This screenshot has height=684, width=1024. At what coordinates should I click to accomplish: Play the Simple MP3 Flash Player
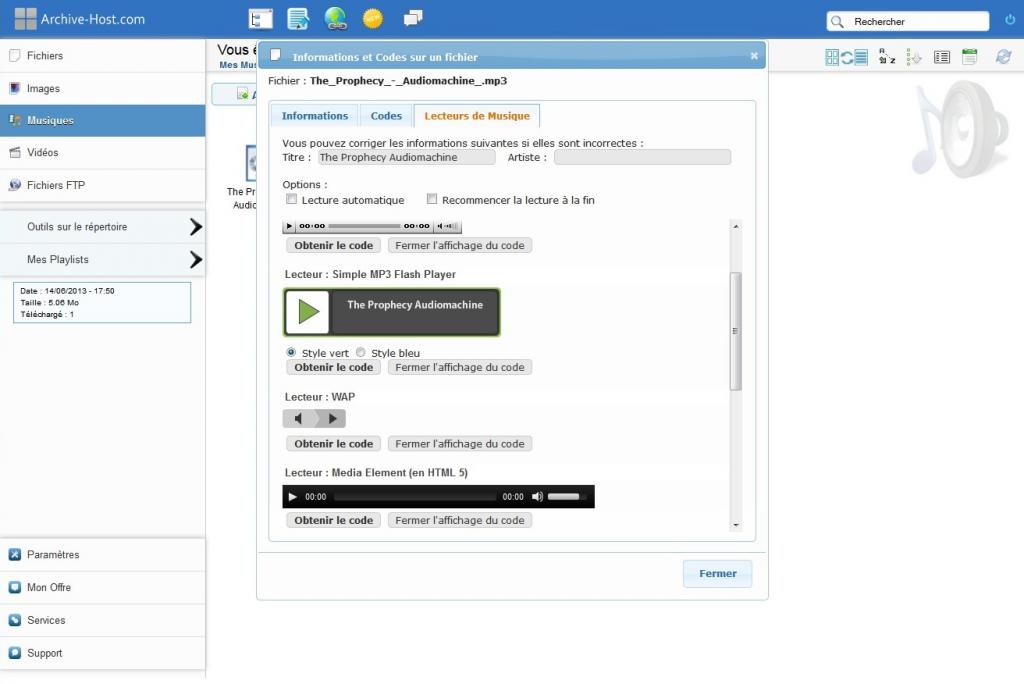pyautogui.click(x=308, y=312)
